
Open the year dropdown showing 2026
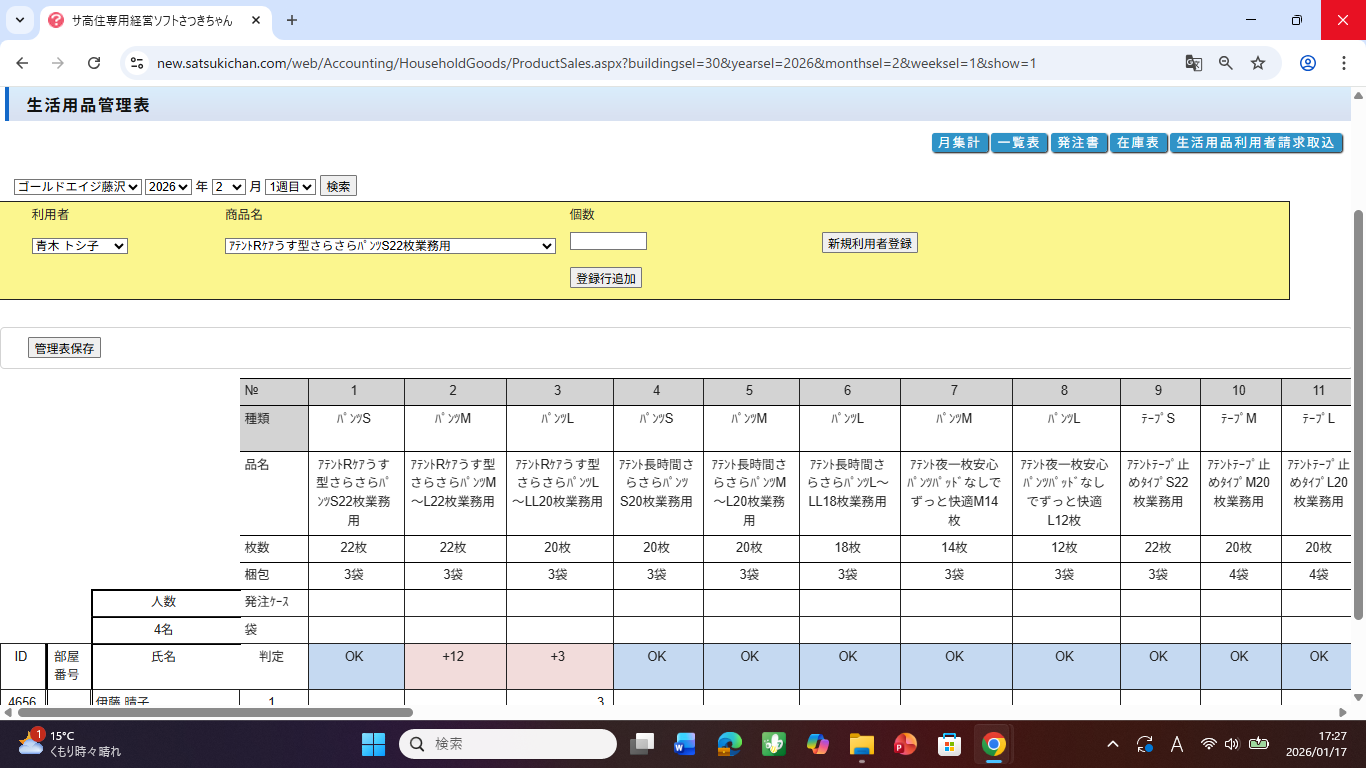168,187
